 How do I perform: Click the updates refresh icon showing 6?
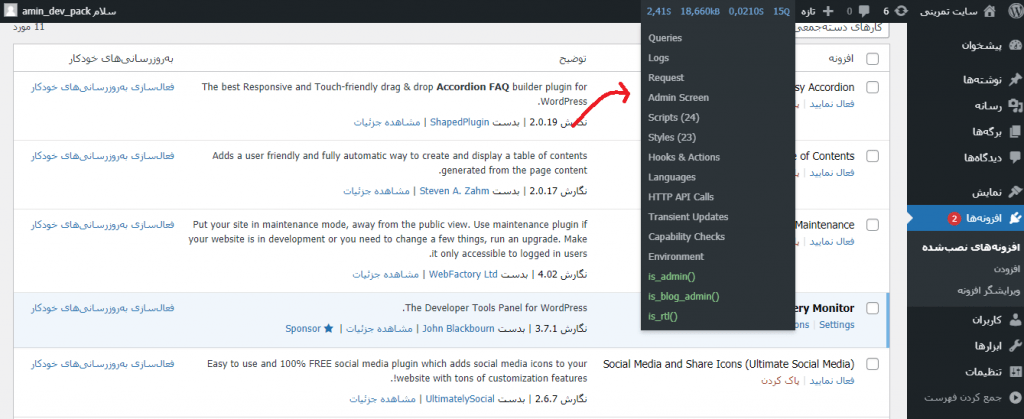[902, 10]
